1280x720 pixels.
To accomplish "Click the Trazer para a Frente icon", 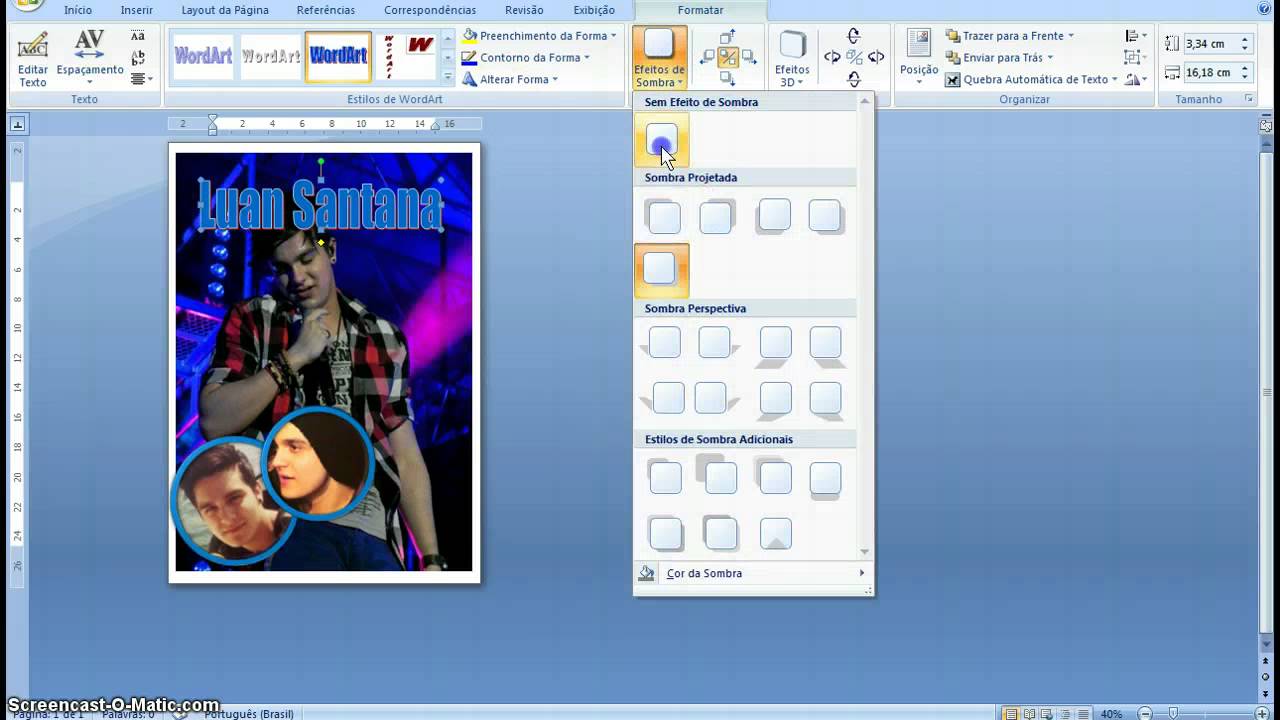I will click(952, 36).
